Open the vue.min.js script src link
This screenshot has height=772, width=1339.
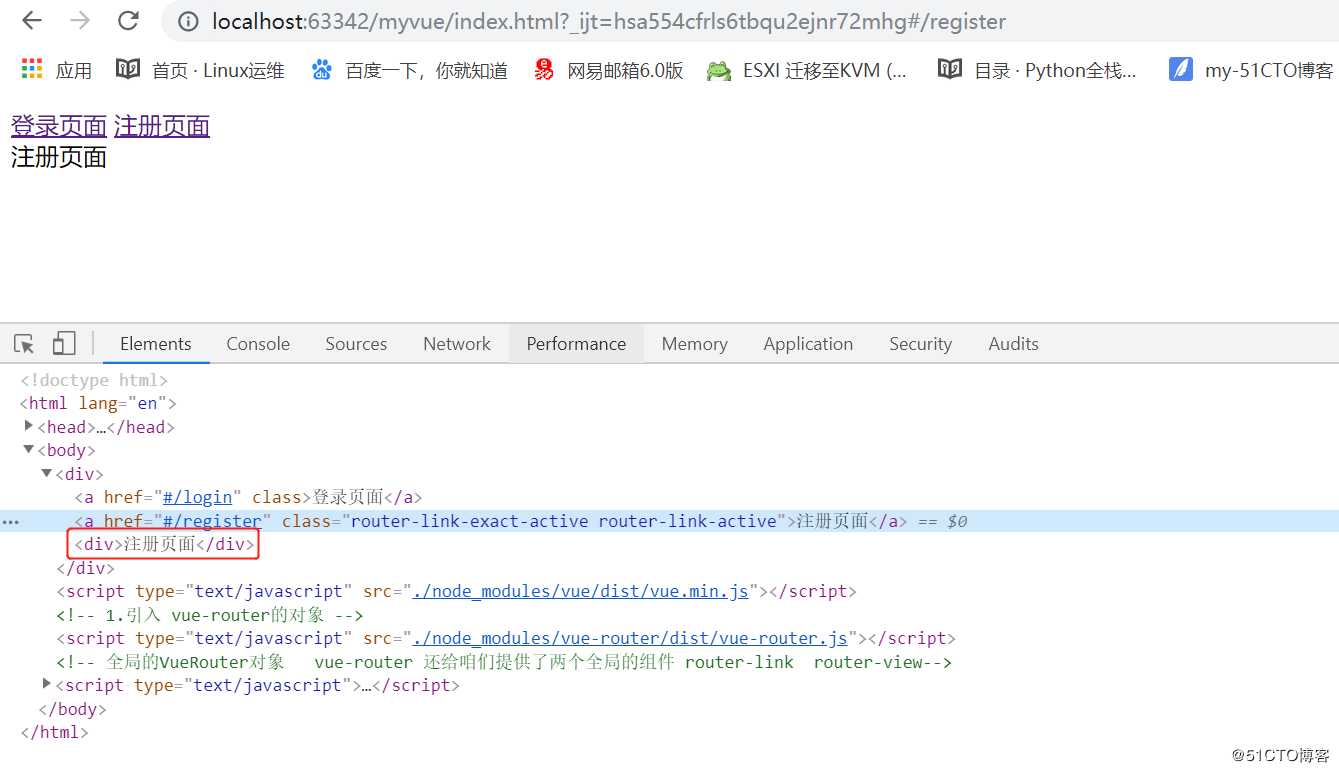pos(580,591)
